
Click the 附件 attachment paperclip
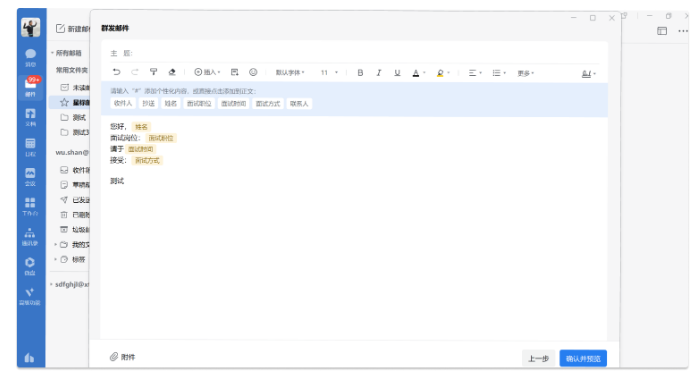pos(123,356)
